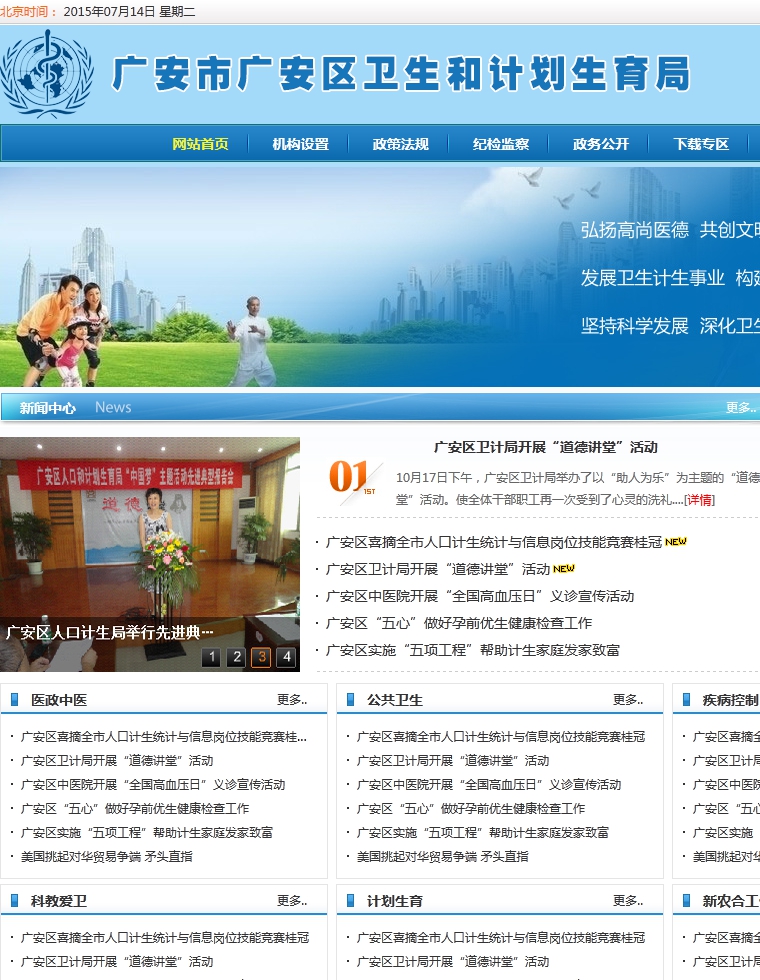Click NEW badge beside 技能竞赛桂冠 news item
Image resolution: width=760 pixels, height=980 pixels.
676,542
